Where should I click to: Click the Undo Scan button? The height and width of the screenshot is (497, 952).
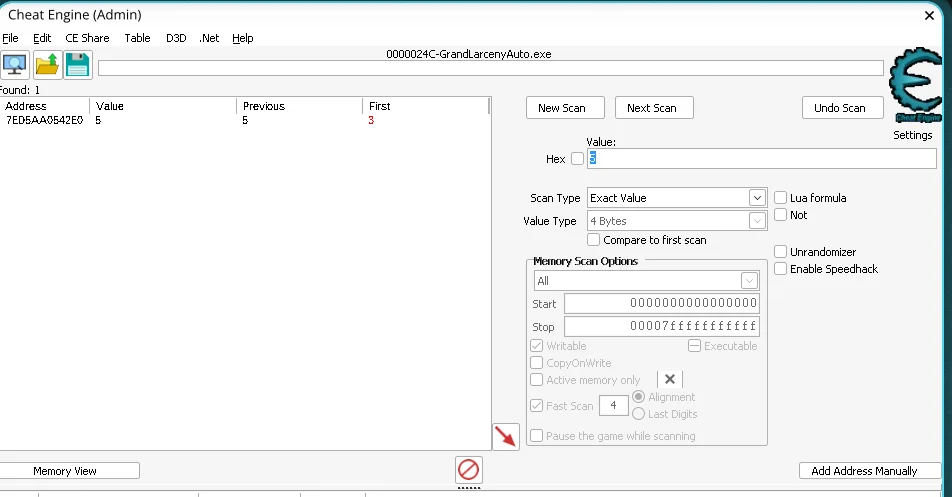[x=842, y=108]
